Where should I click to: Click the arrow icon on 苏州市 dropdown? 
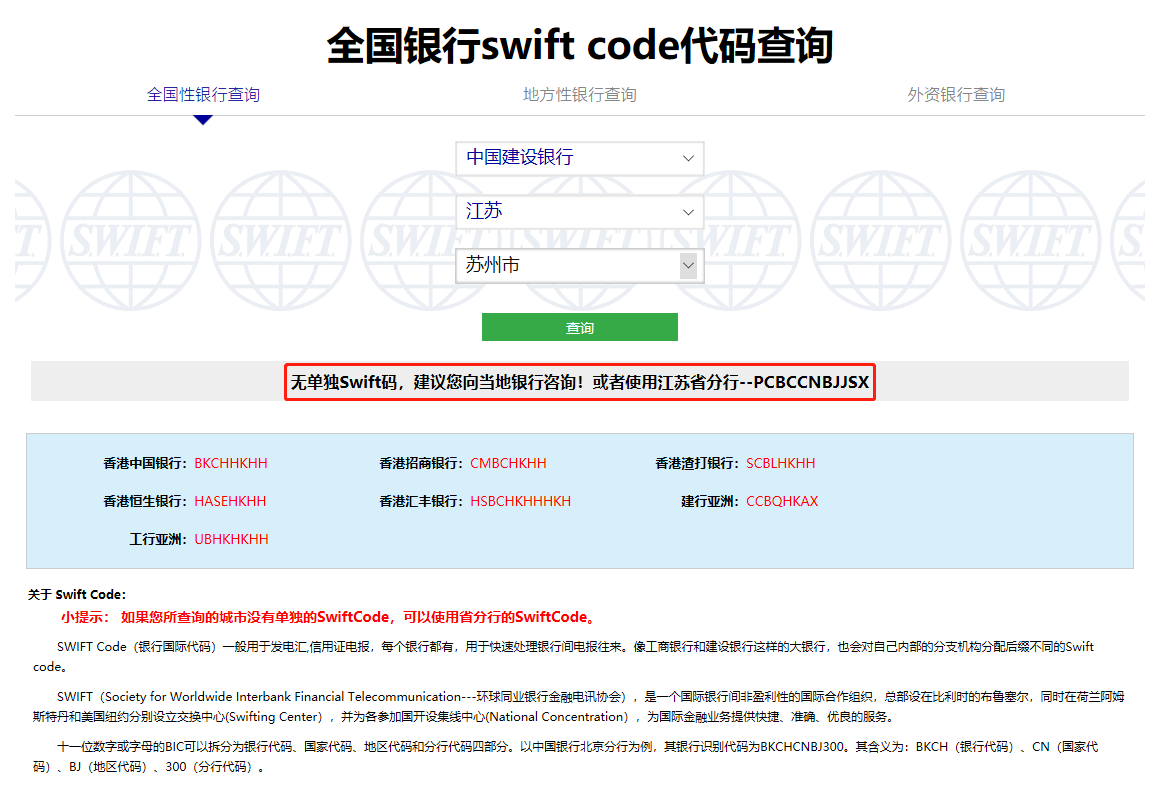[688, 266]
